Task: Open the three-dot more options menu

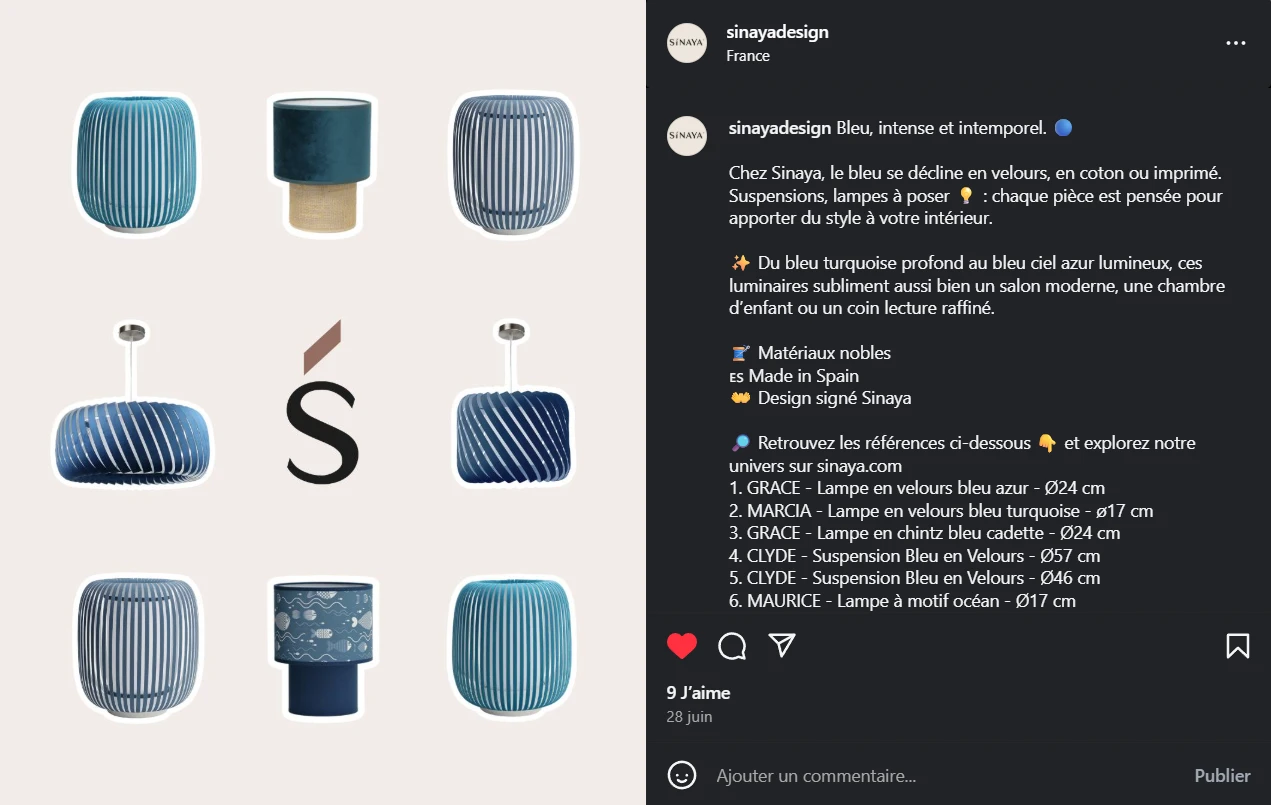Action: [1236, 43]
